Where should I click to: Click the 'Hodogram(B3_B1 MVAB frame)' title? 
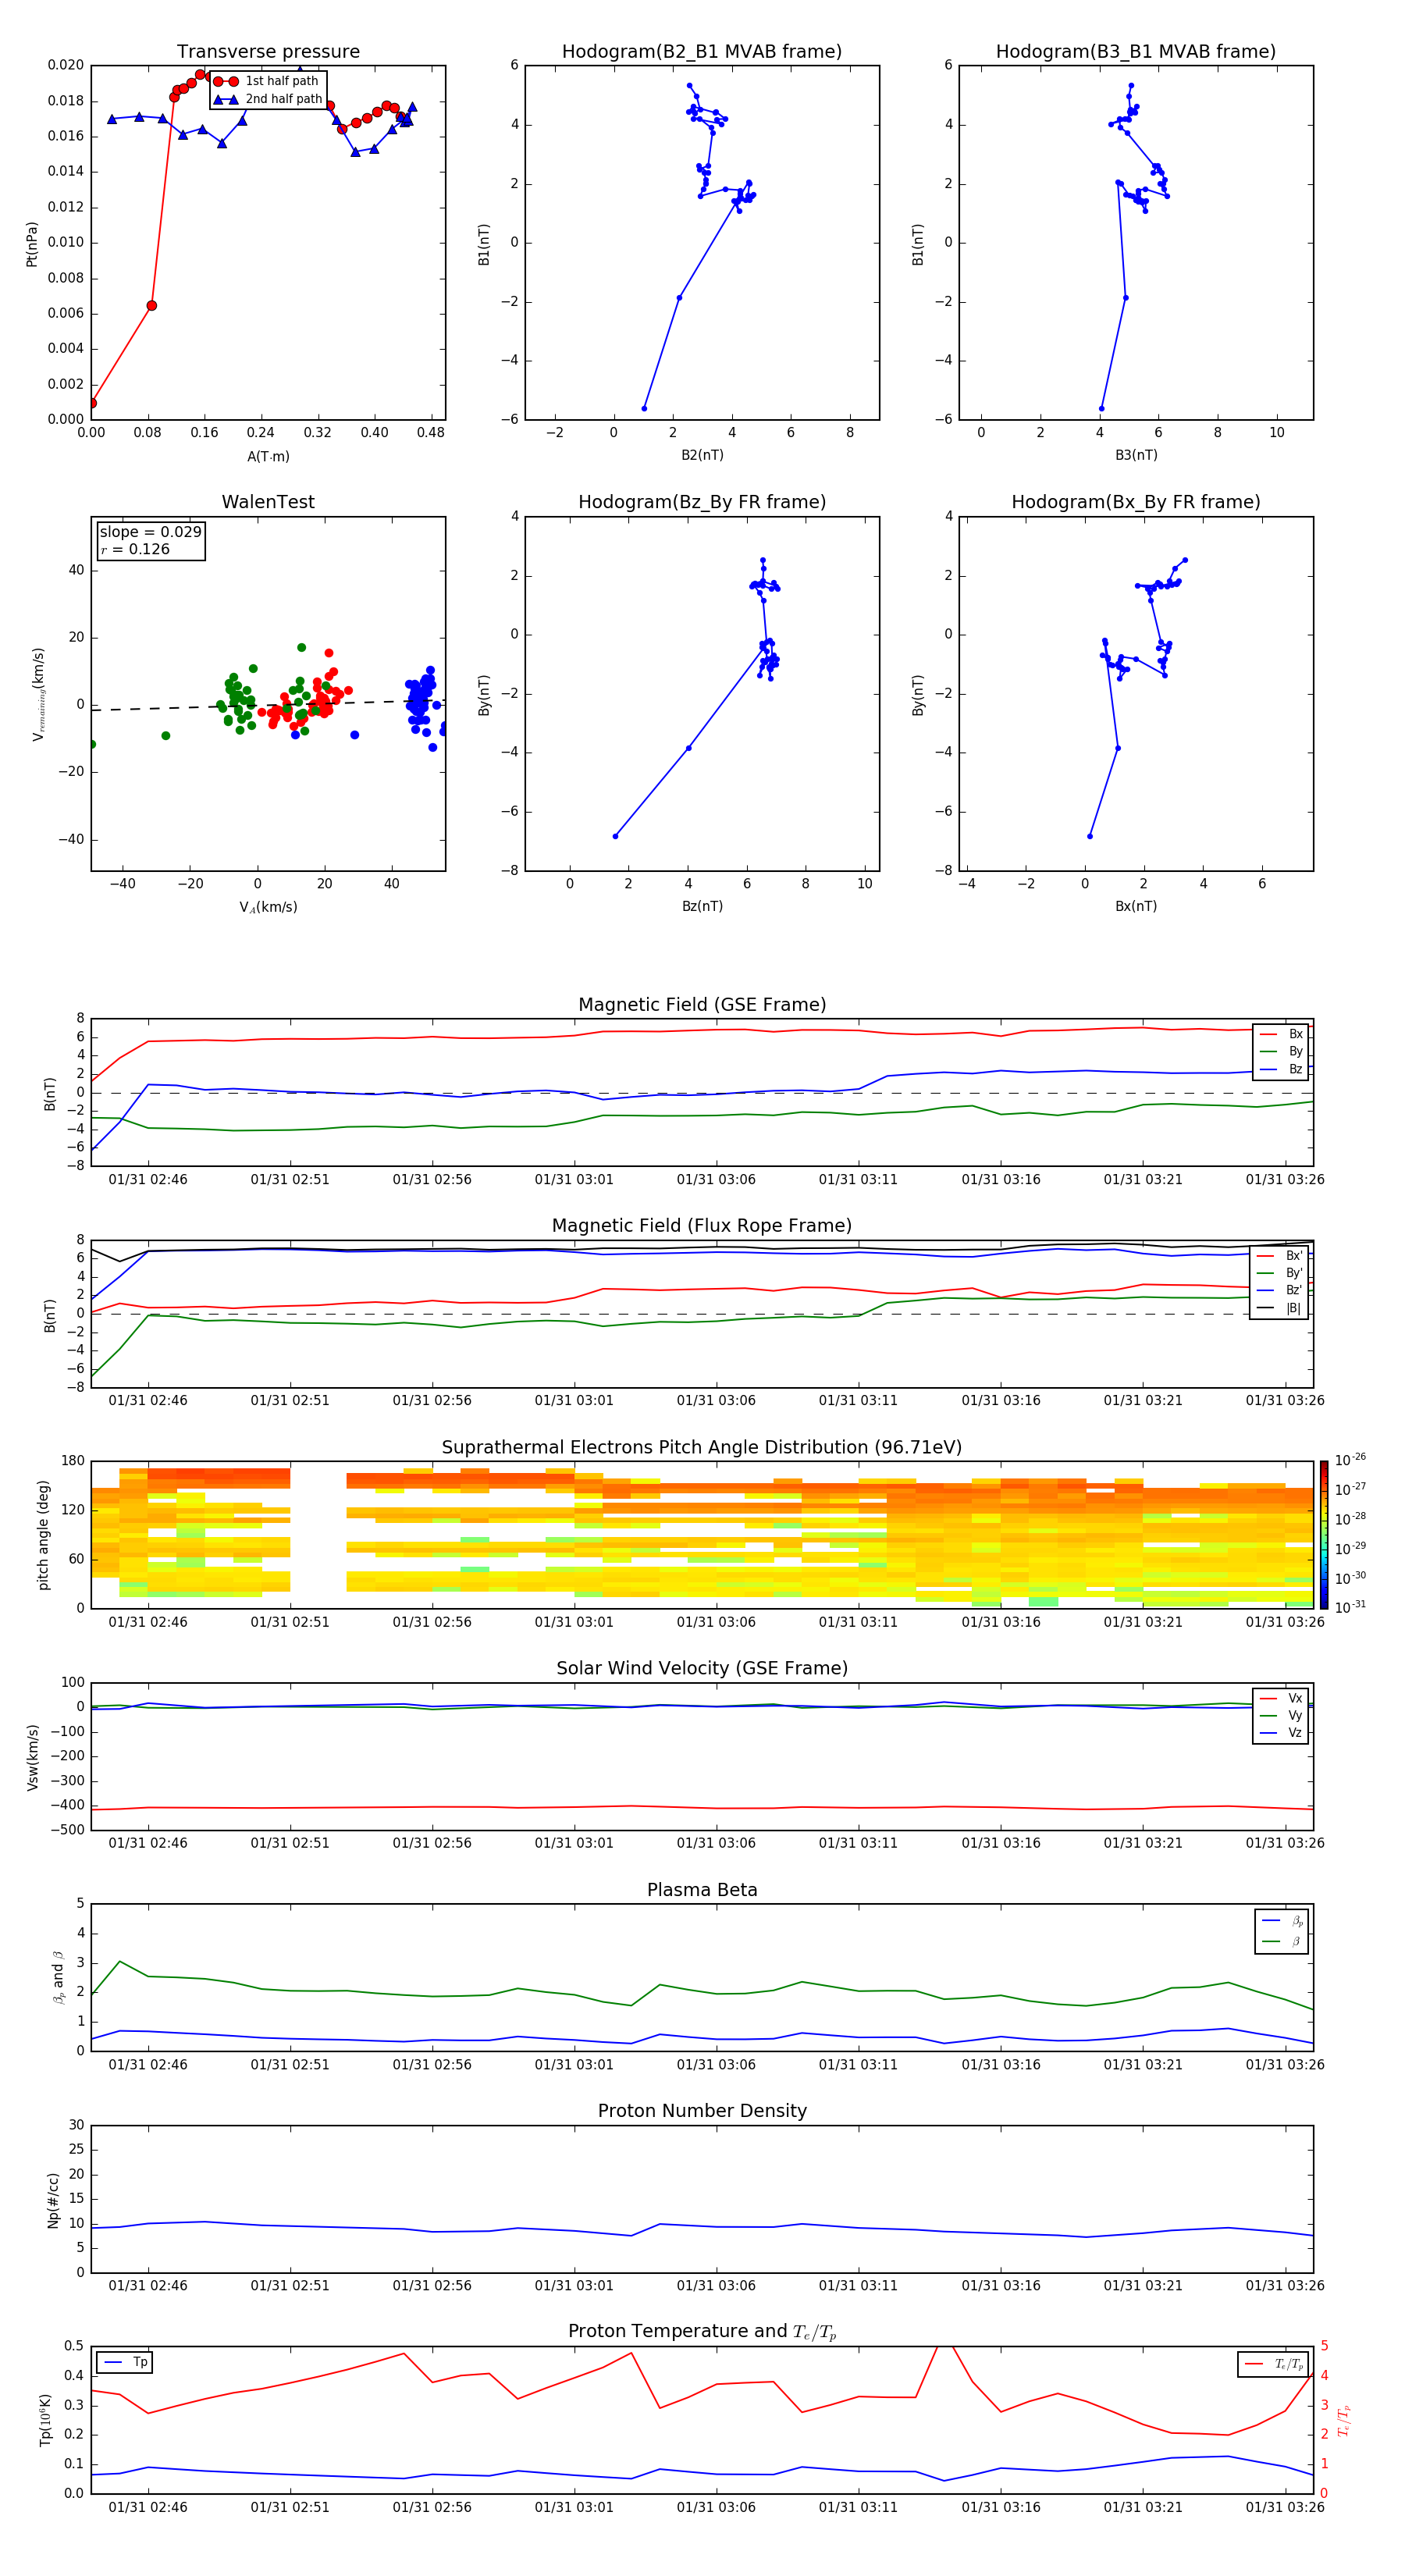pyautogui.click(x=1136, y=52)
